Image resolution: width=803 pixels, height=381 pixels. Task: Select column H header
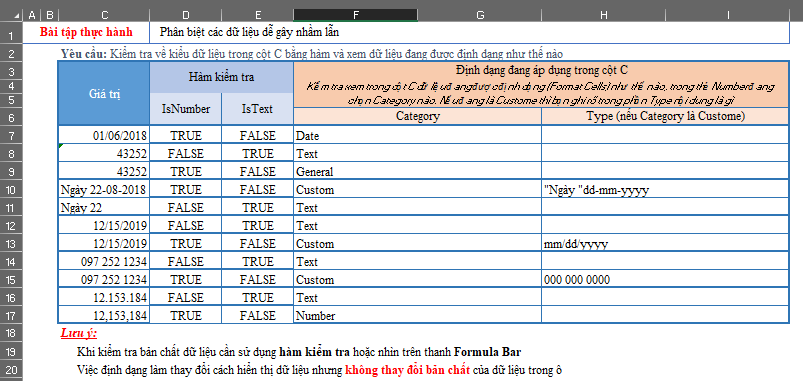click(604, 15)
